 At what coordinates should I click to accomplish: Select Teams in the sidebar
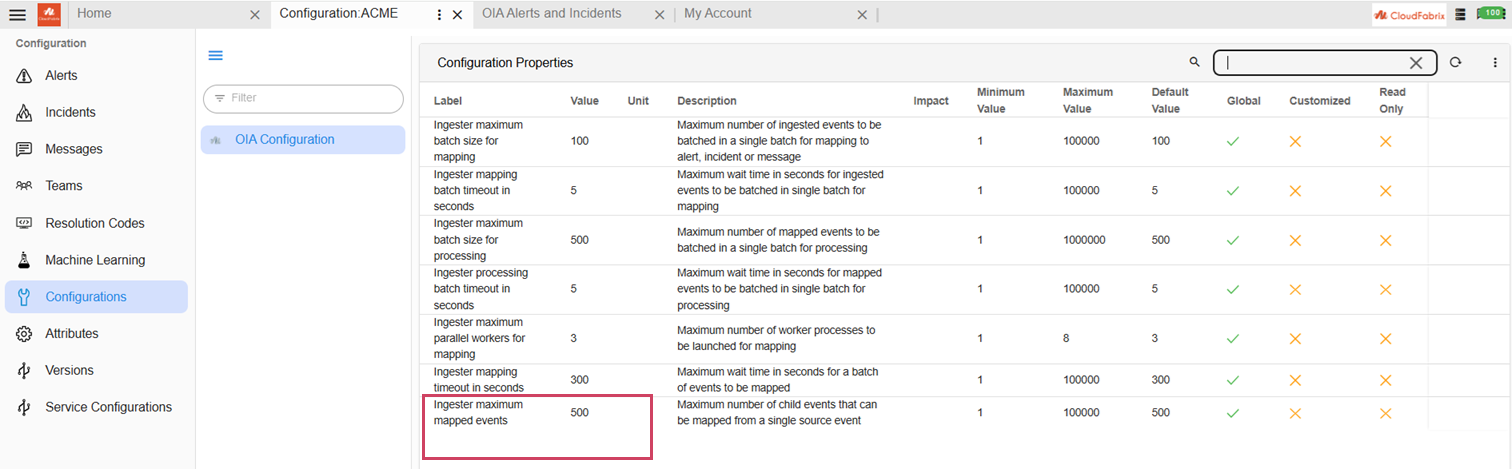(x=64, y=186)
